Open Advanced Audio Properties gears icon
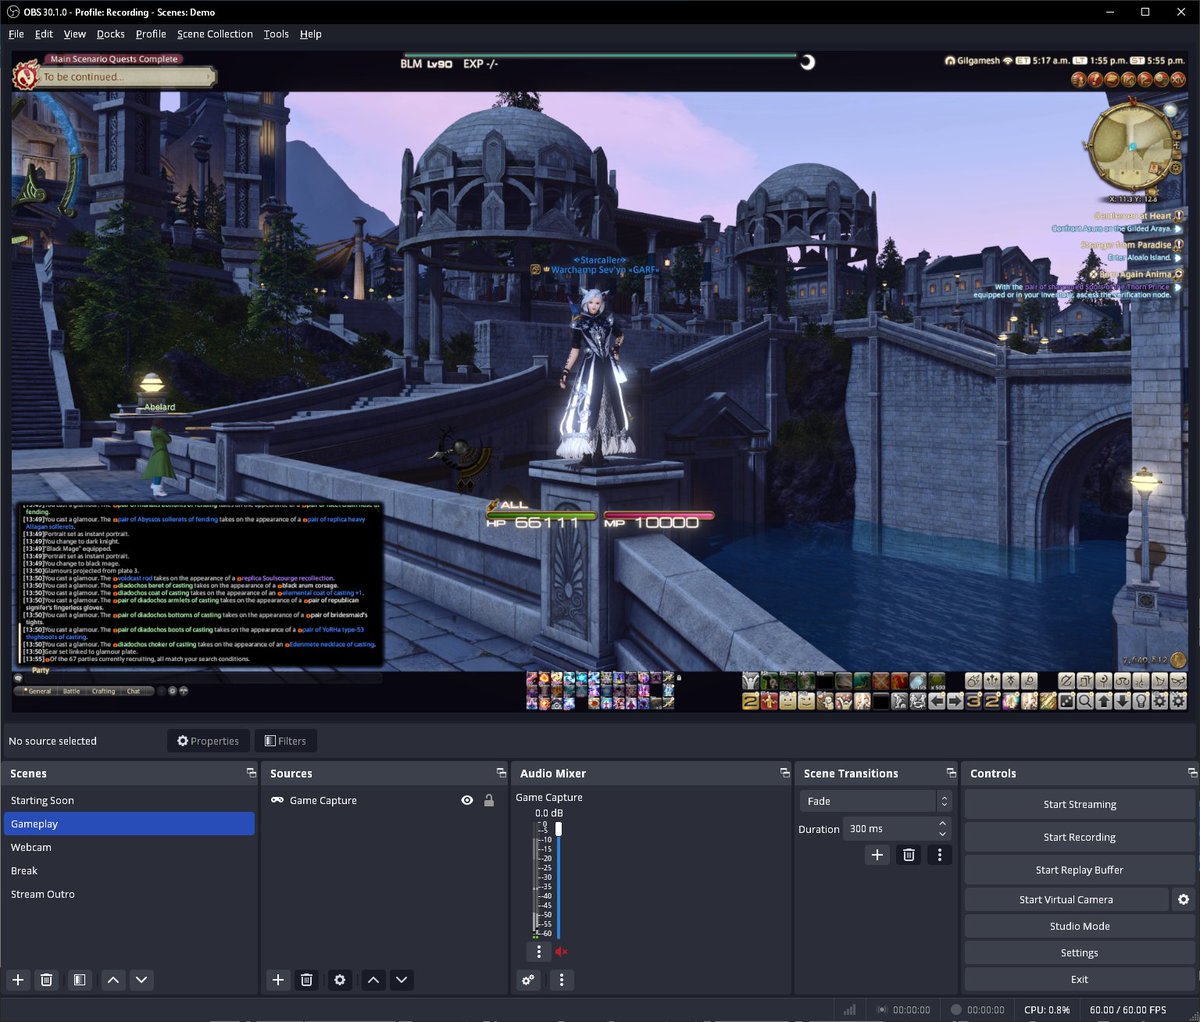 pos(528,980)
